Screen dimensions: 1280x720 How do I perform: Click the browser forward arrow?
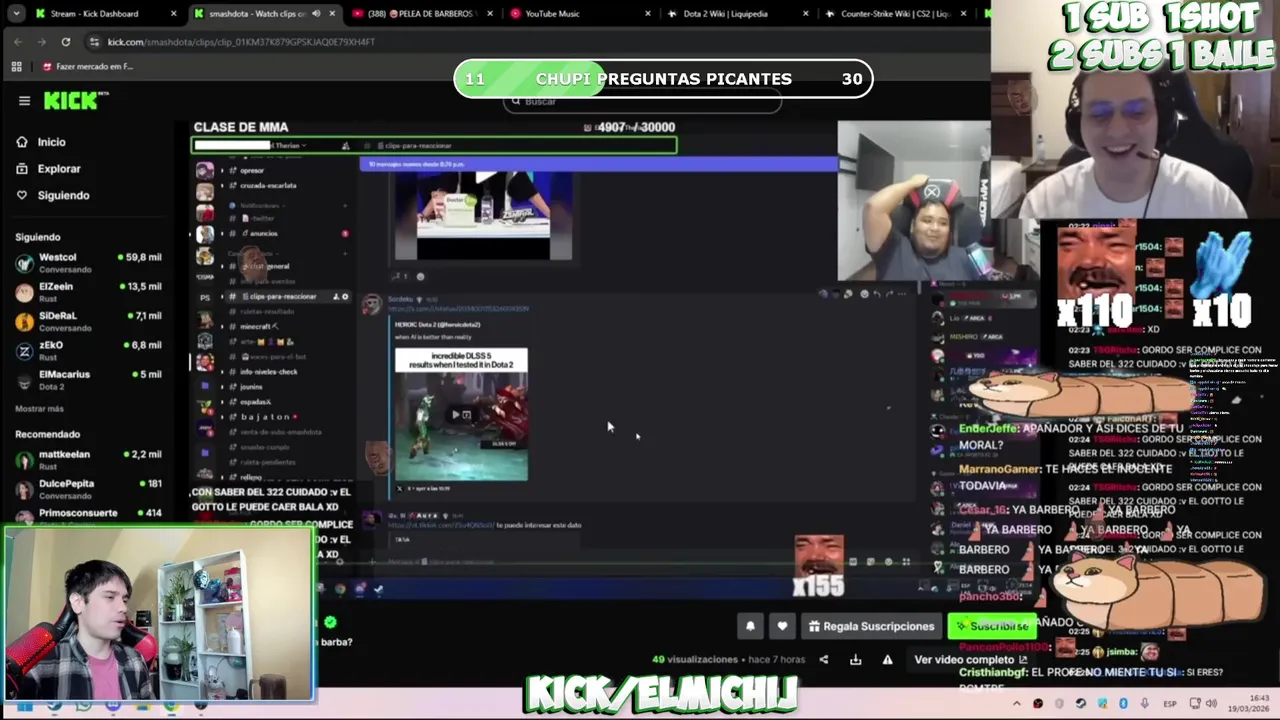pyautogui.click(x=42, y=42)
